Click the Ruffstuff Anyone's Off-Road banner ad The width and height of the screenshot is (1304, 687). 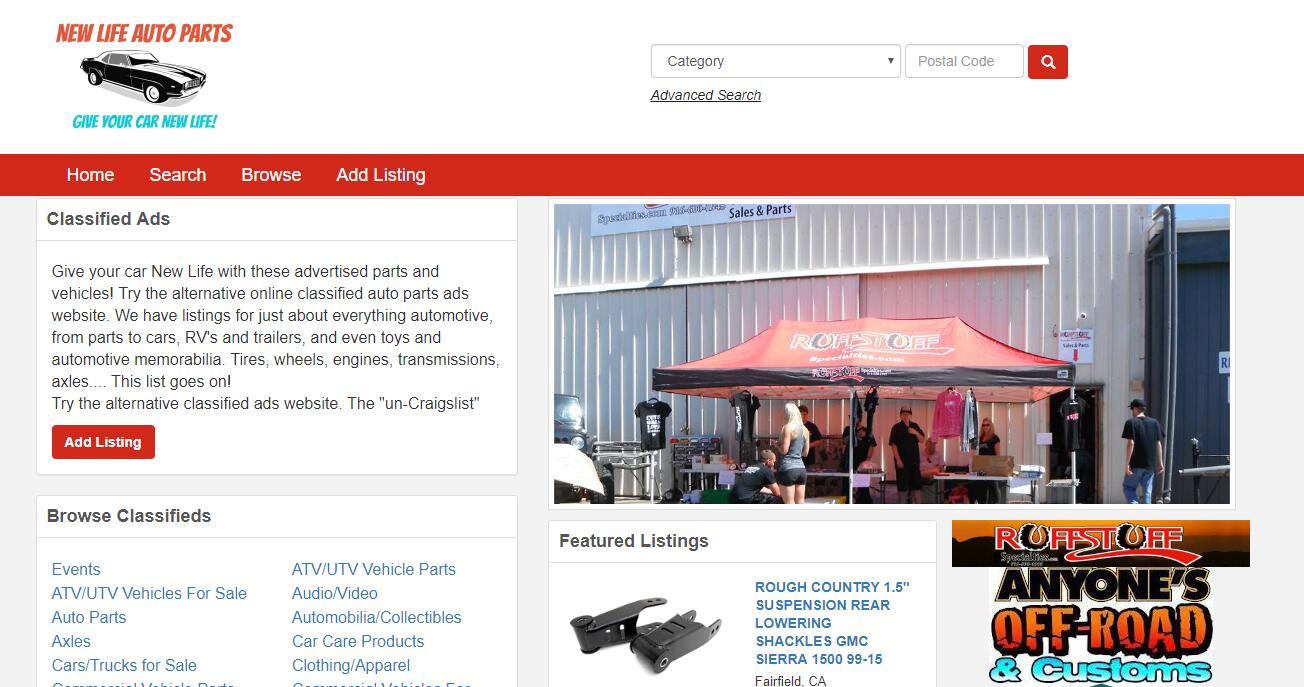coord(1101,603)
